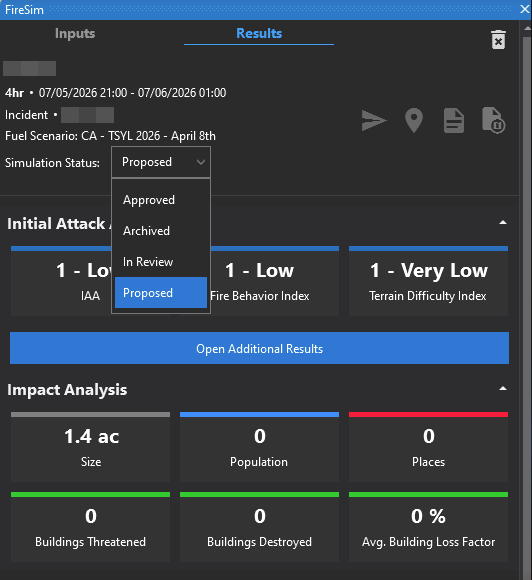Click the 1.4 ac Size card
The height and width of the screenshot is (580, 532).
[91, 447]
